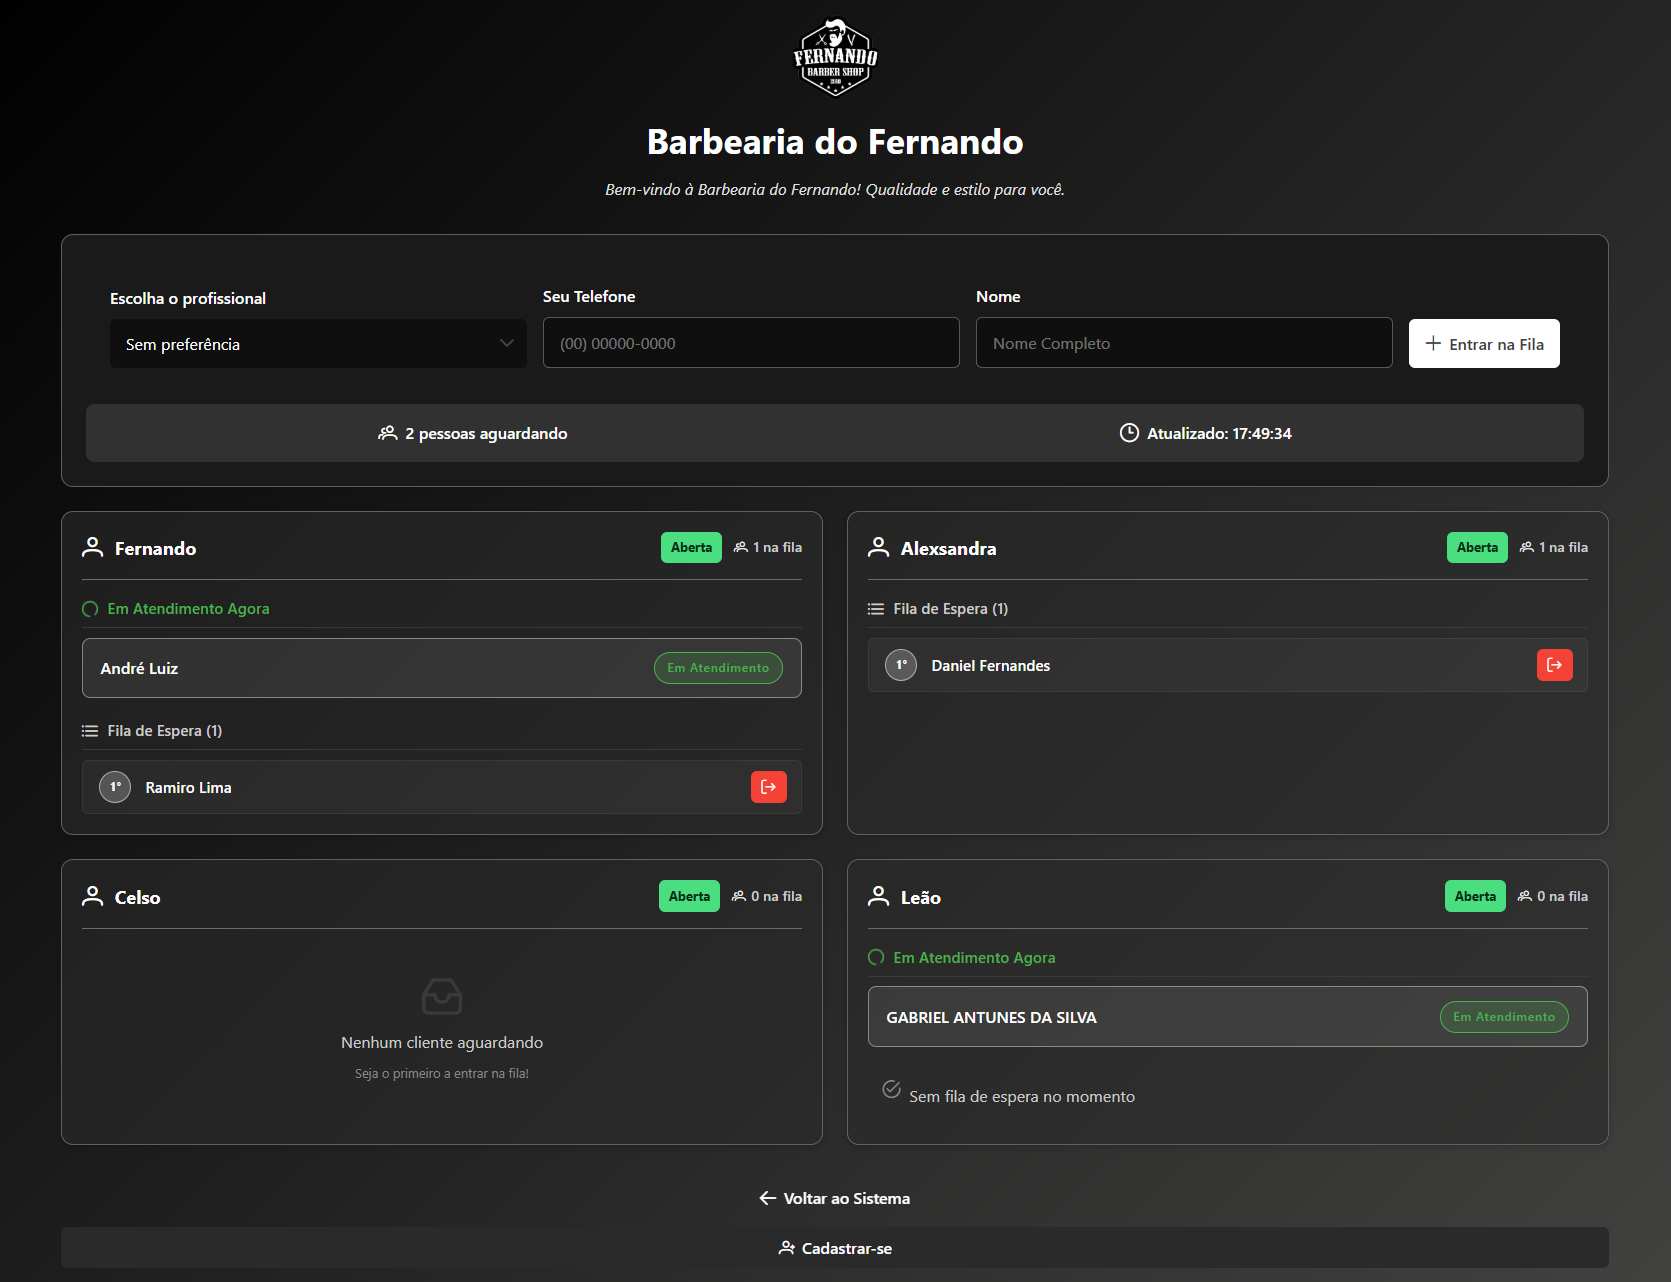Click the Cadastrar-se button
Screen dimensions: 1671x1282
835,1248
